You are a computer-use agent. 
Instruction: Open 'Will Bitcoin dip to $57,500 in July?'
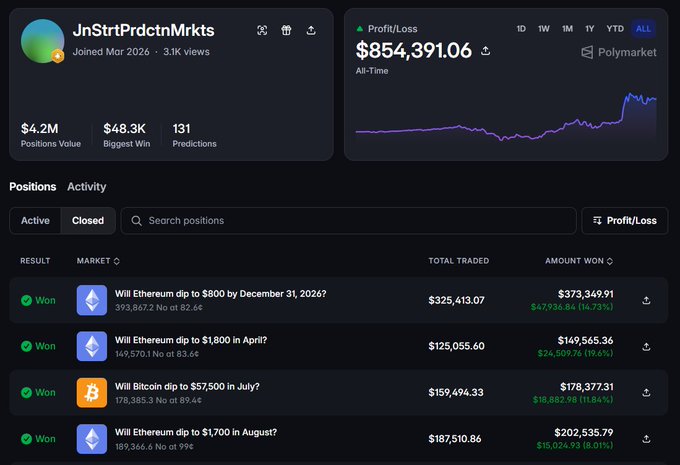point(187,386)
